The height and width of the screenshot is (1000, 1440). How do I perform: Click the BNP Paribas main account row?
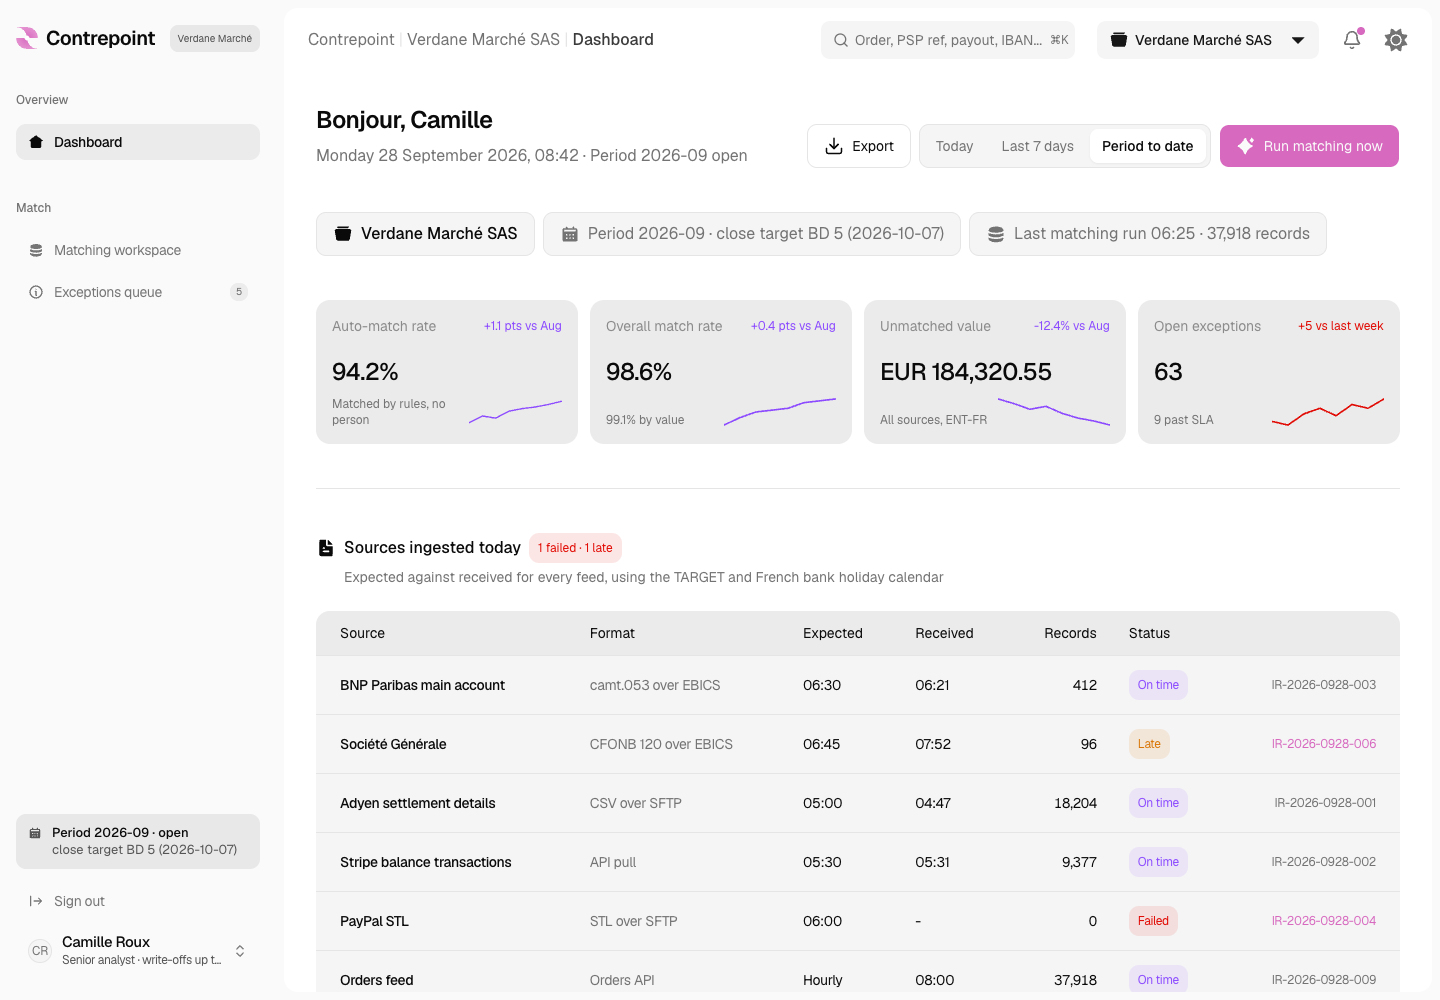[858, 685]
